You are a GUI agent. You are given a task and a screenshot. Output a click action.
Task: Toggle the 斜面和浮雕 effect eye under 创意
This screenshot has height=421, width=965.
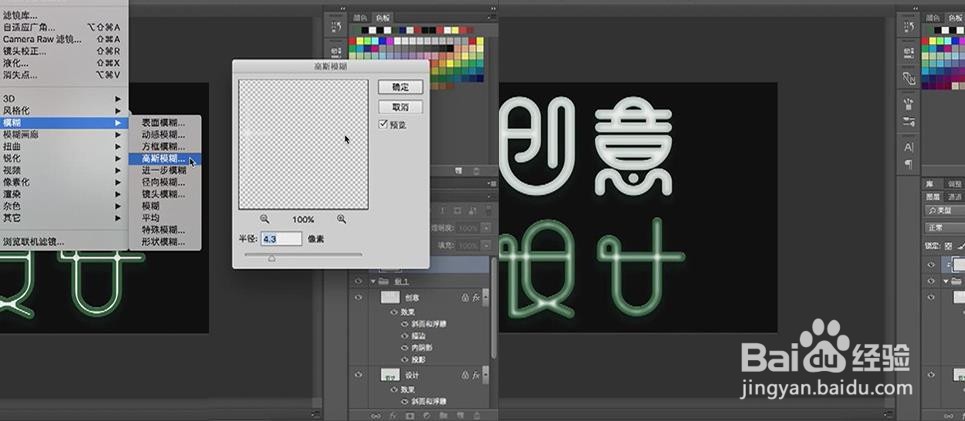405,324
